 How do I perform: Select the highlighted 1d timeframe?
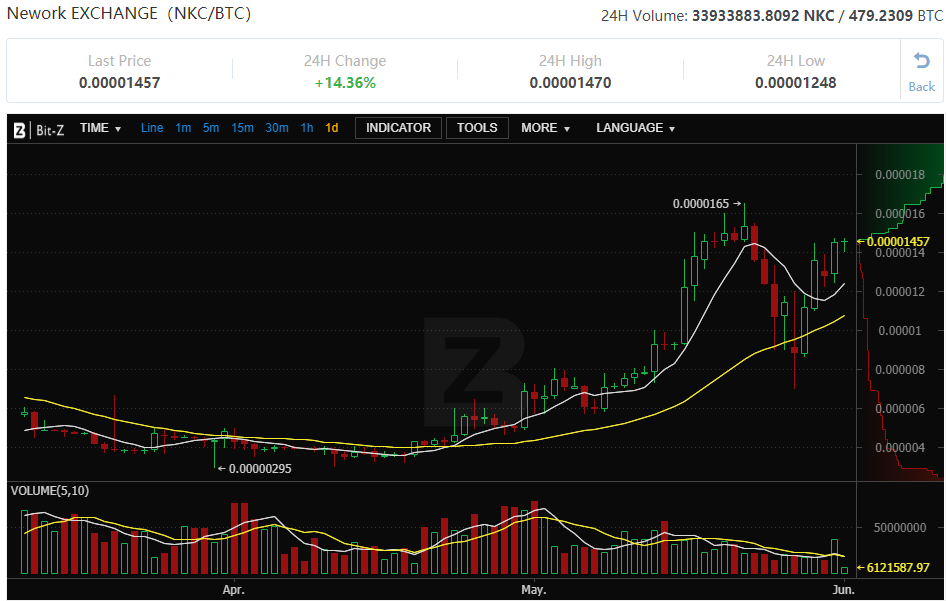point(332,128)
